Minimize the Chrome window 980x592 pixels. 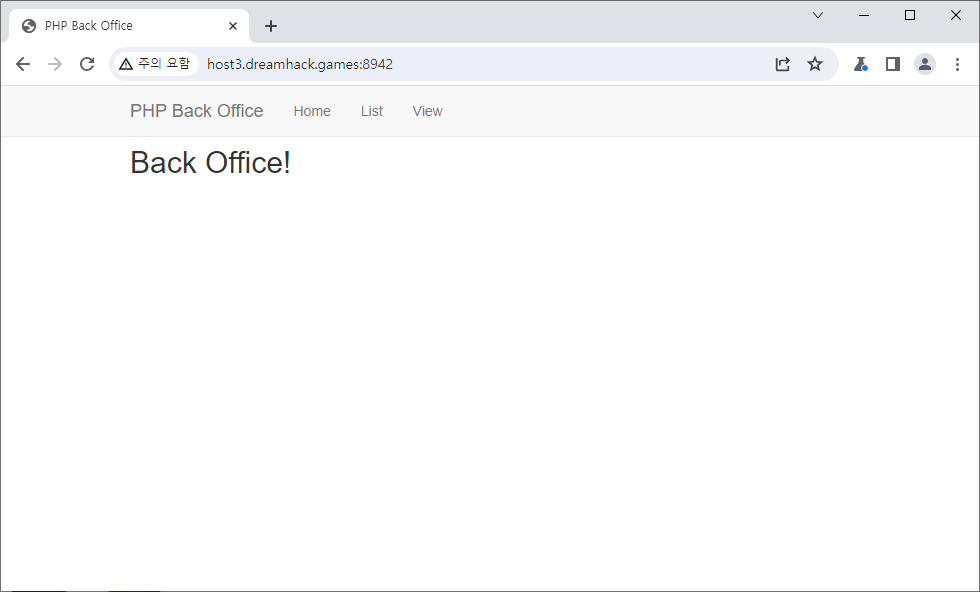tap(864, 15)
